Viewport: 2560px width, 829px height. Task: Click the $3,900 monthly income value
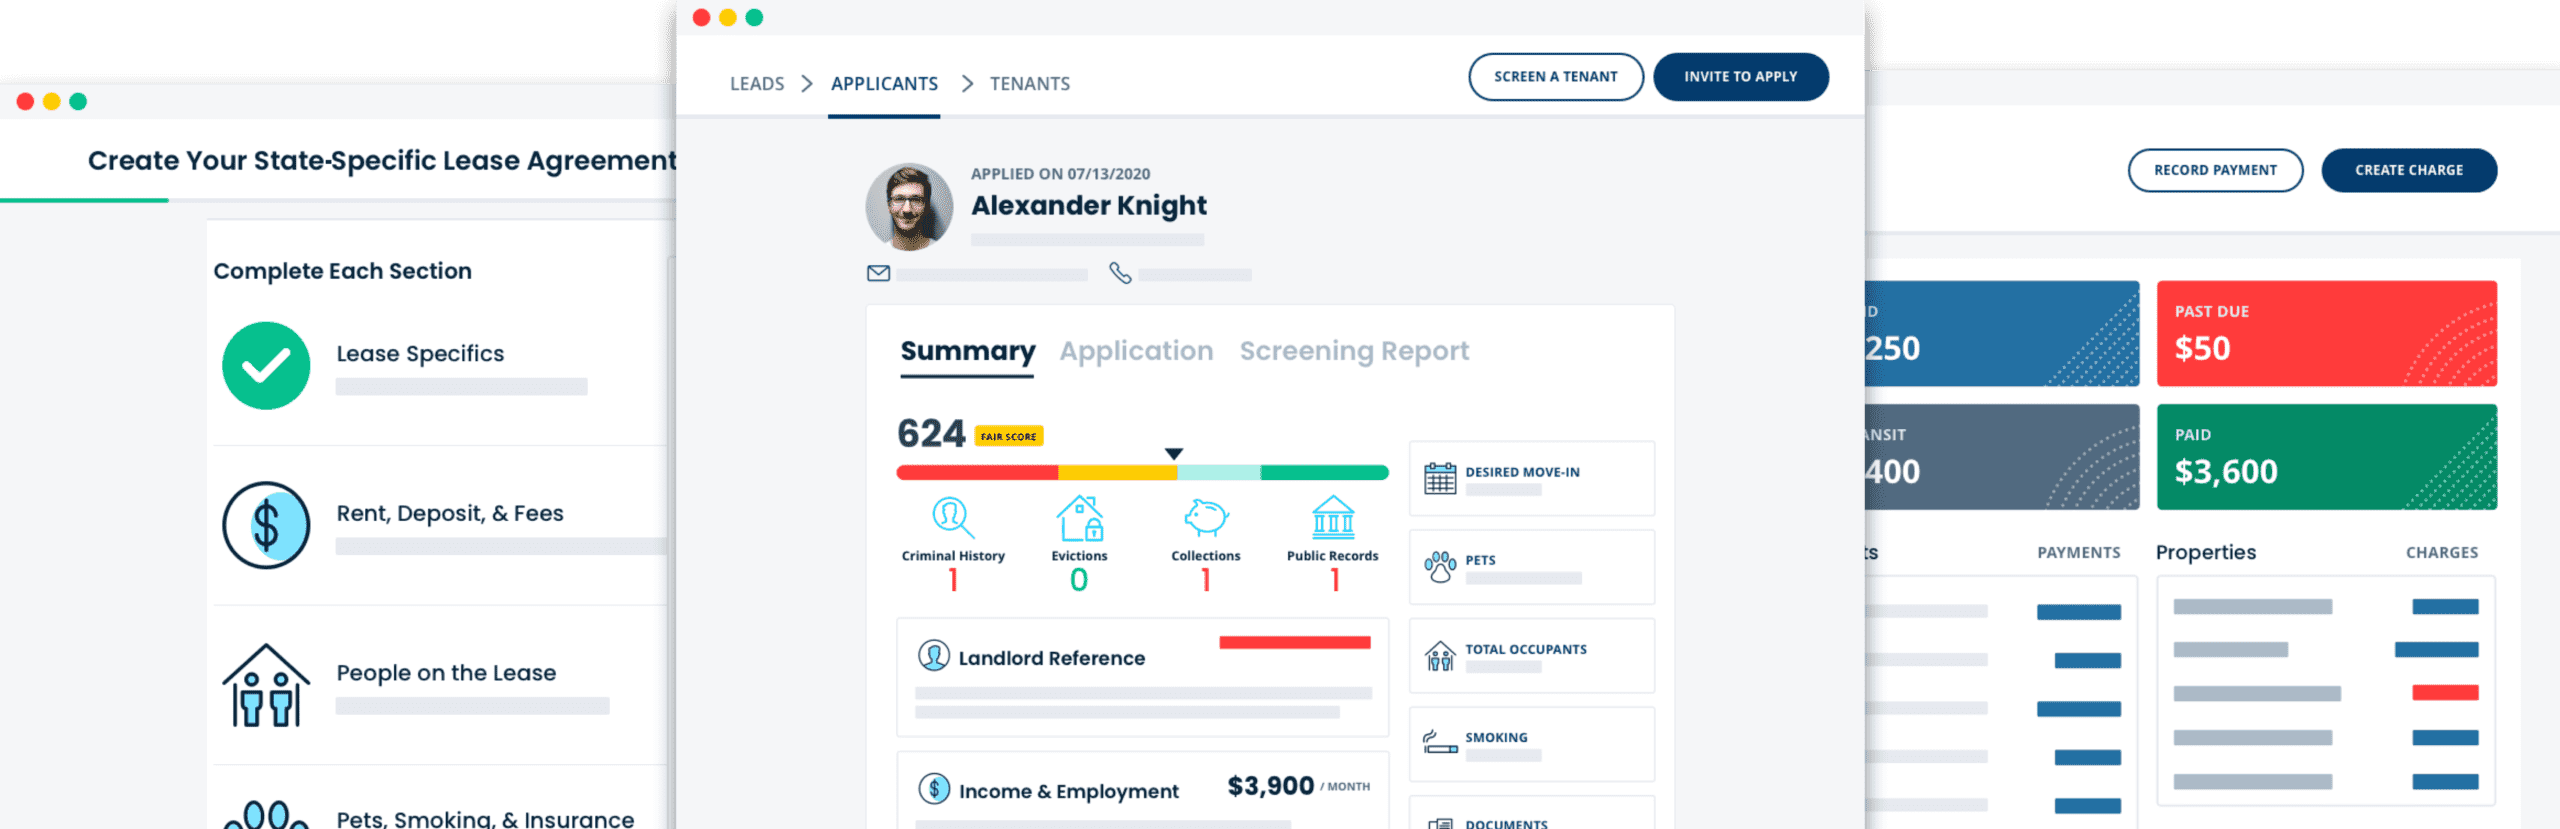point(1271,786)
